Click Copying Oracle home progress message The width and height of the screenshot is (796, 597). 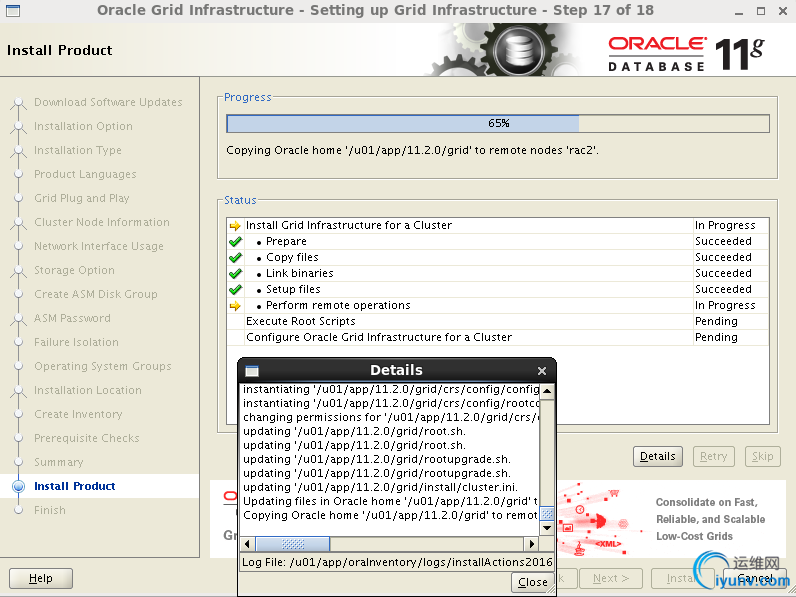tap(412, 150)
